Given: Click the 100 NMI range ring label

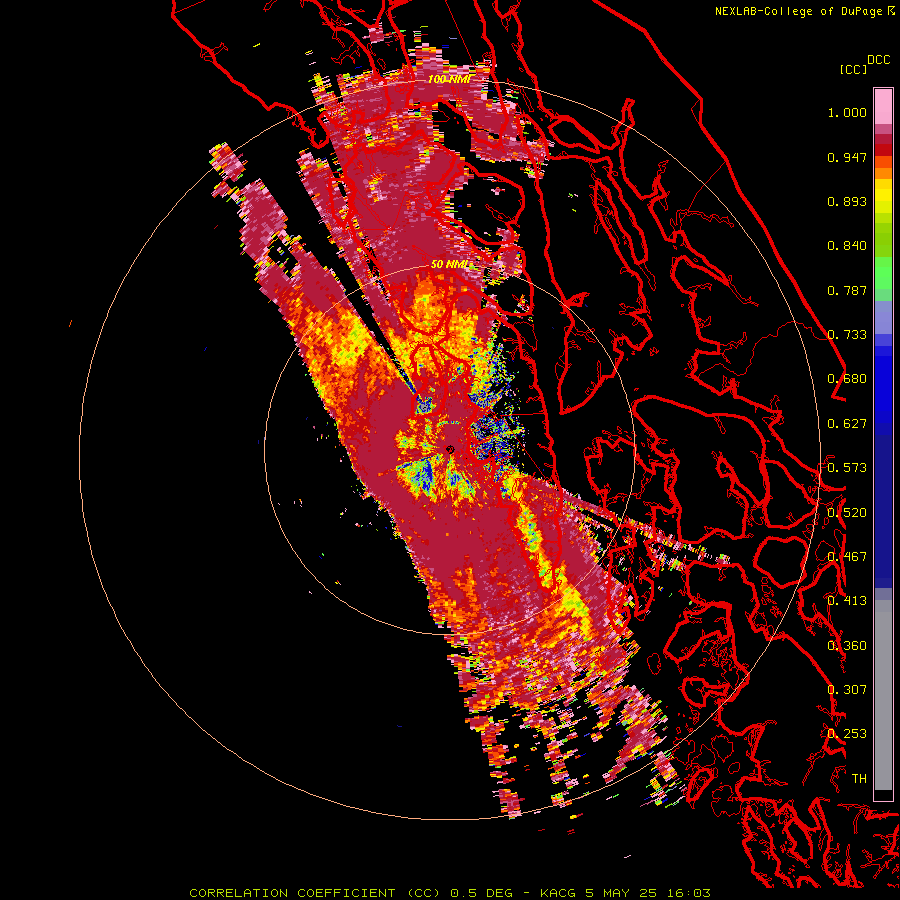Looking at the screenshot, I should (x=449, y=79).
